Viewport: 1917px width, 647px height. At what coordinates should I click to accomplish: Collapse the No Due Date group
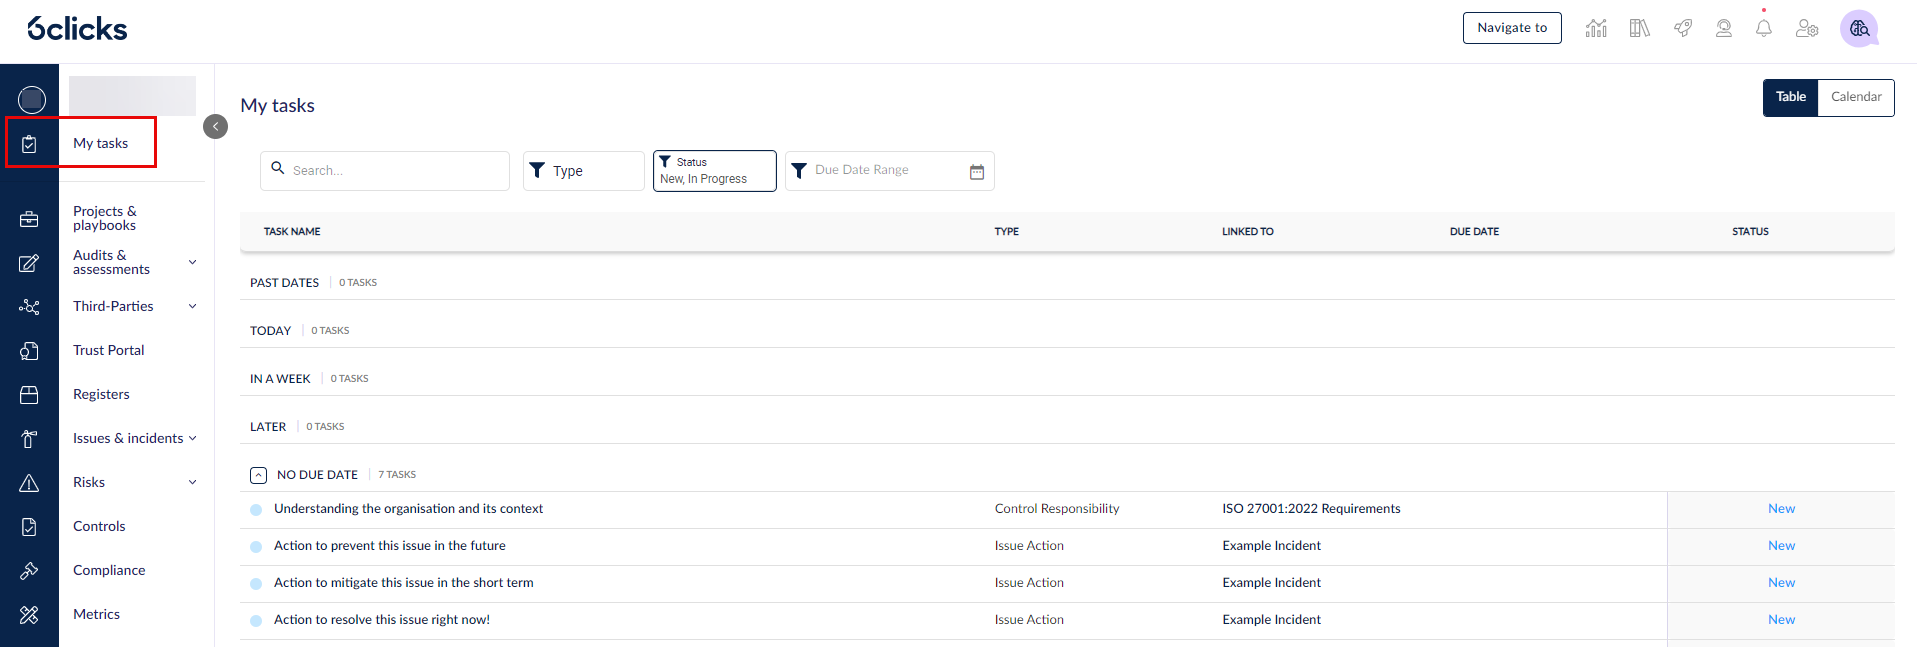(258, 475)
